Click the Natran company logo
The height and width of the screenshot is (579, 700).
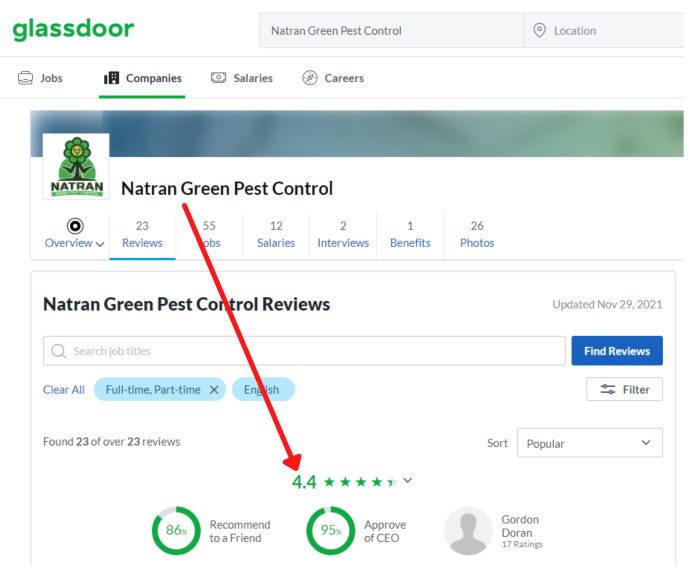pyautogui.click(x=76, y=167)
